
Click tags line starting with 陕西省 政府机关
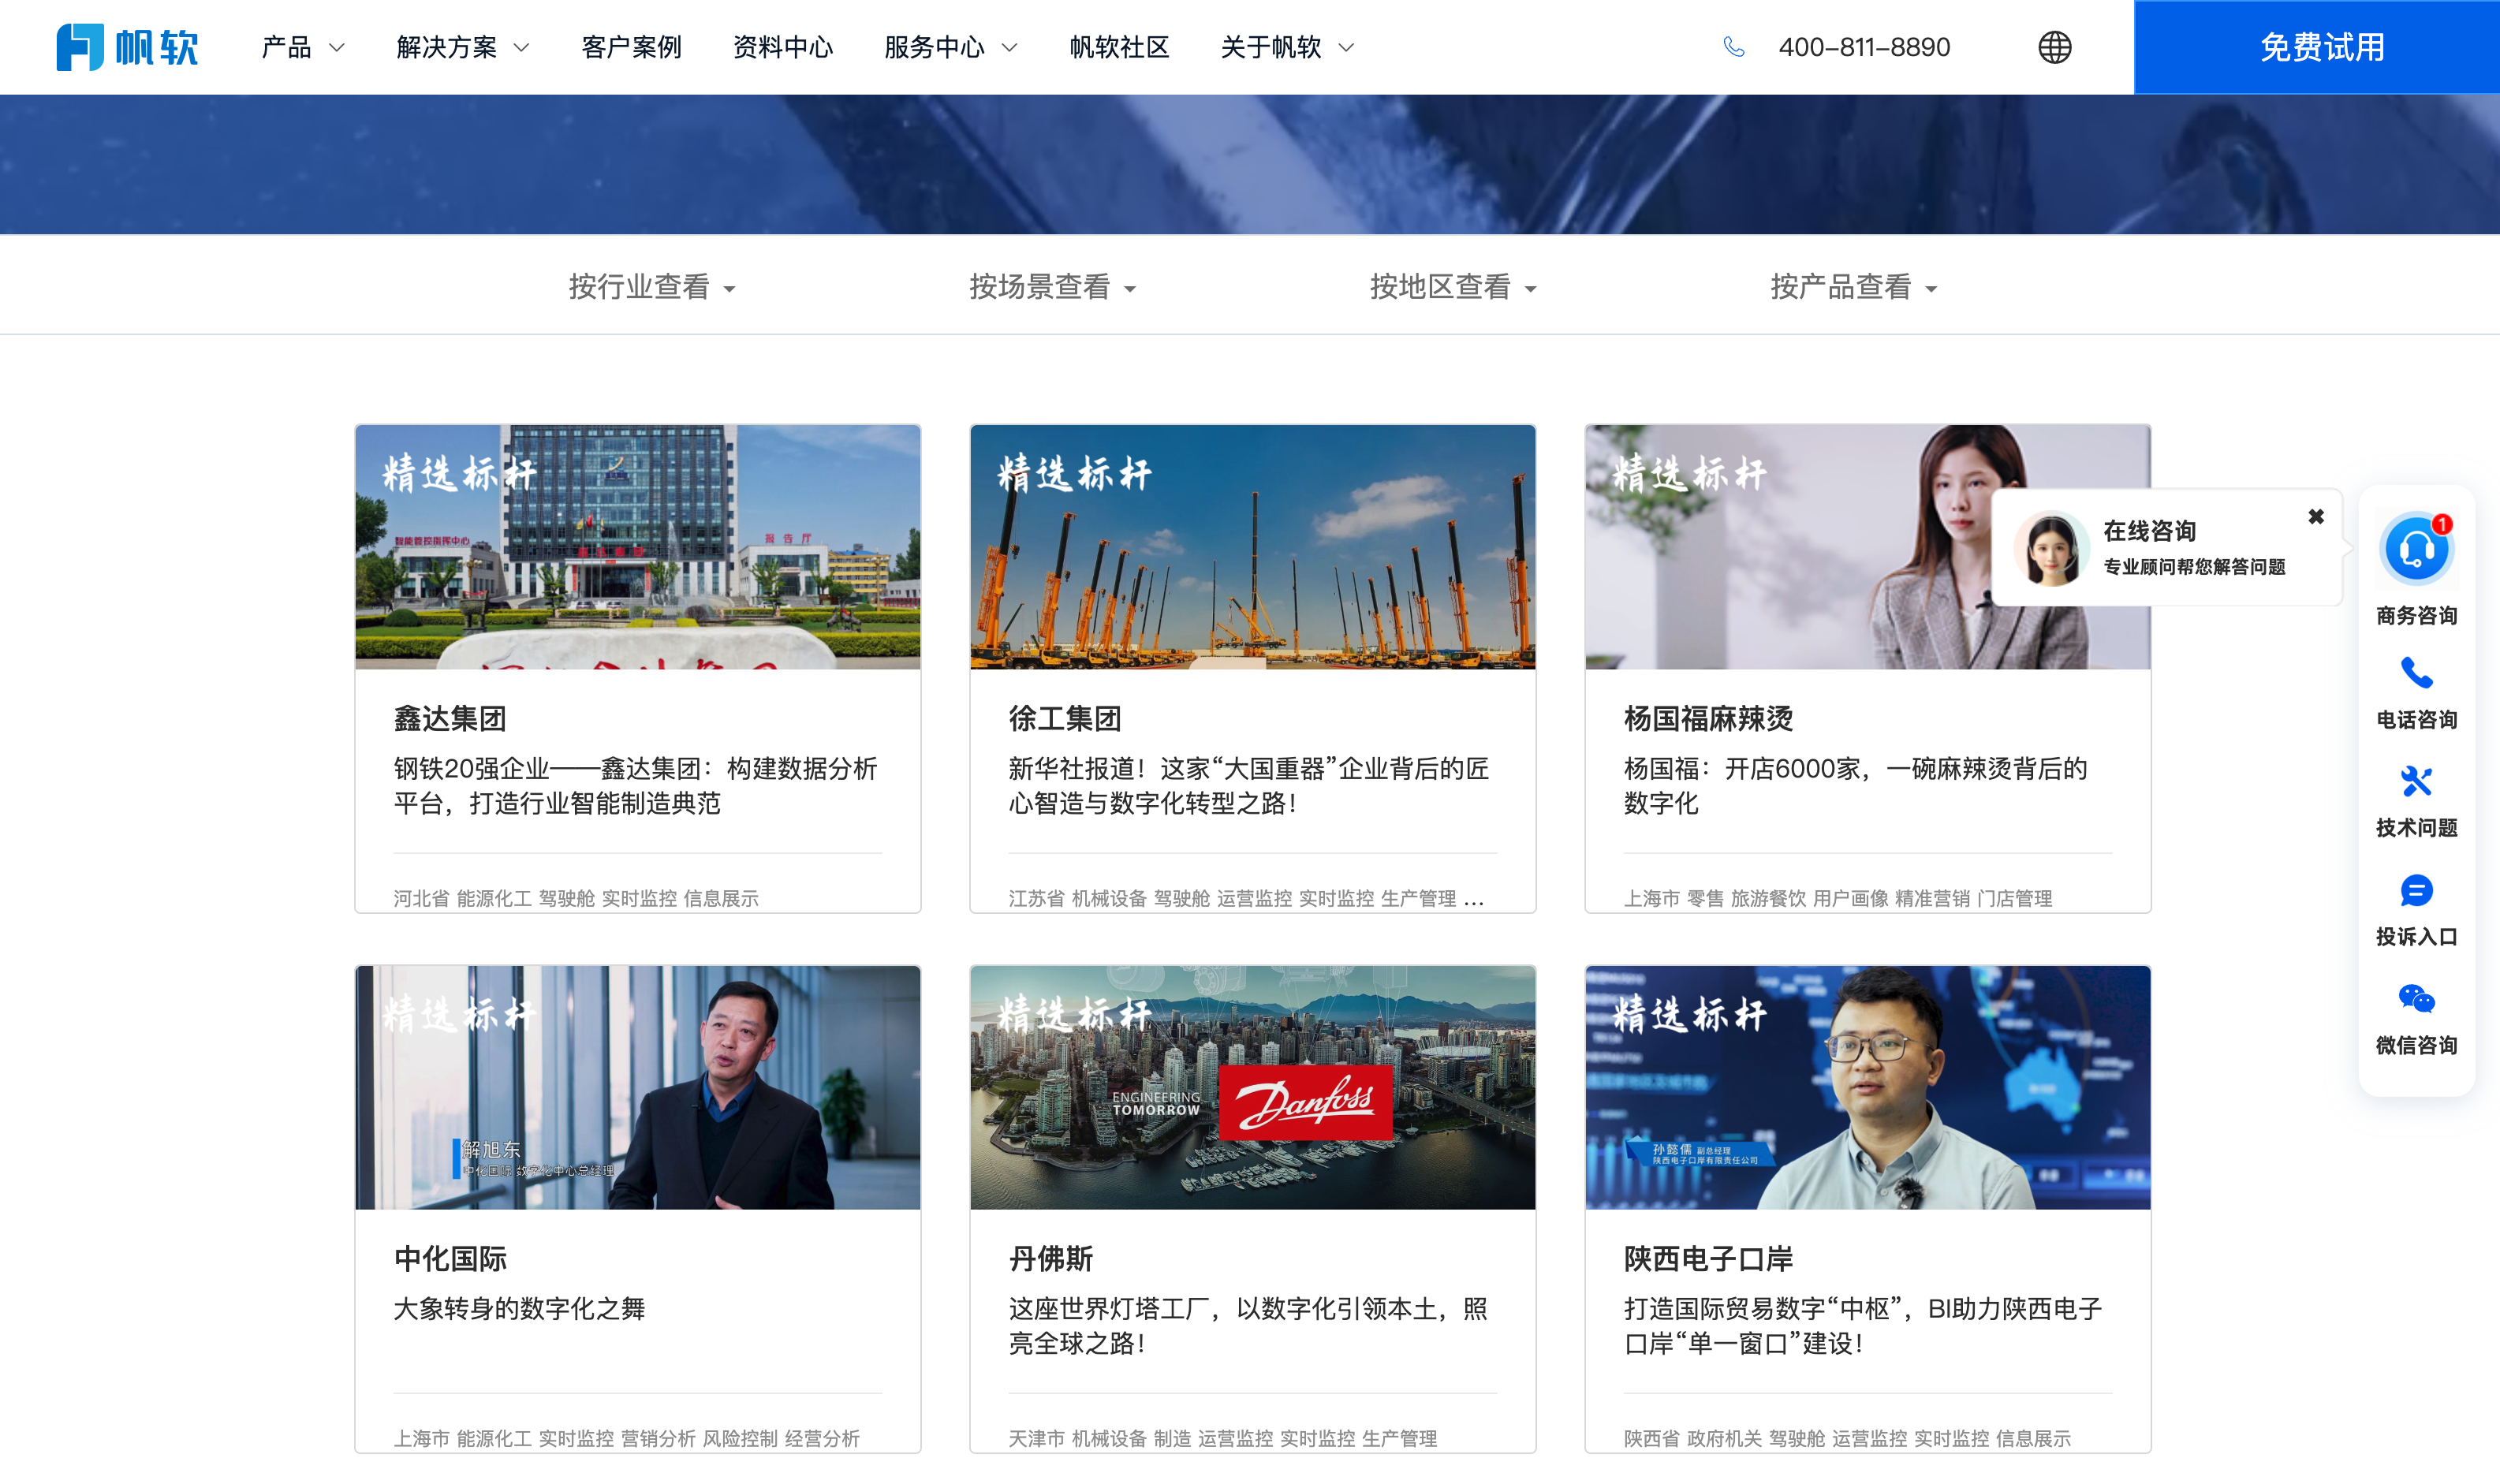point(1847,1438)
